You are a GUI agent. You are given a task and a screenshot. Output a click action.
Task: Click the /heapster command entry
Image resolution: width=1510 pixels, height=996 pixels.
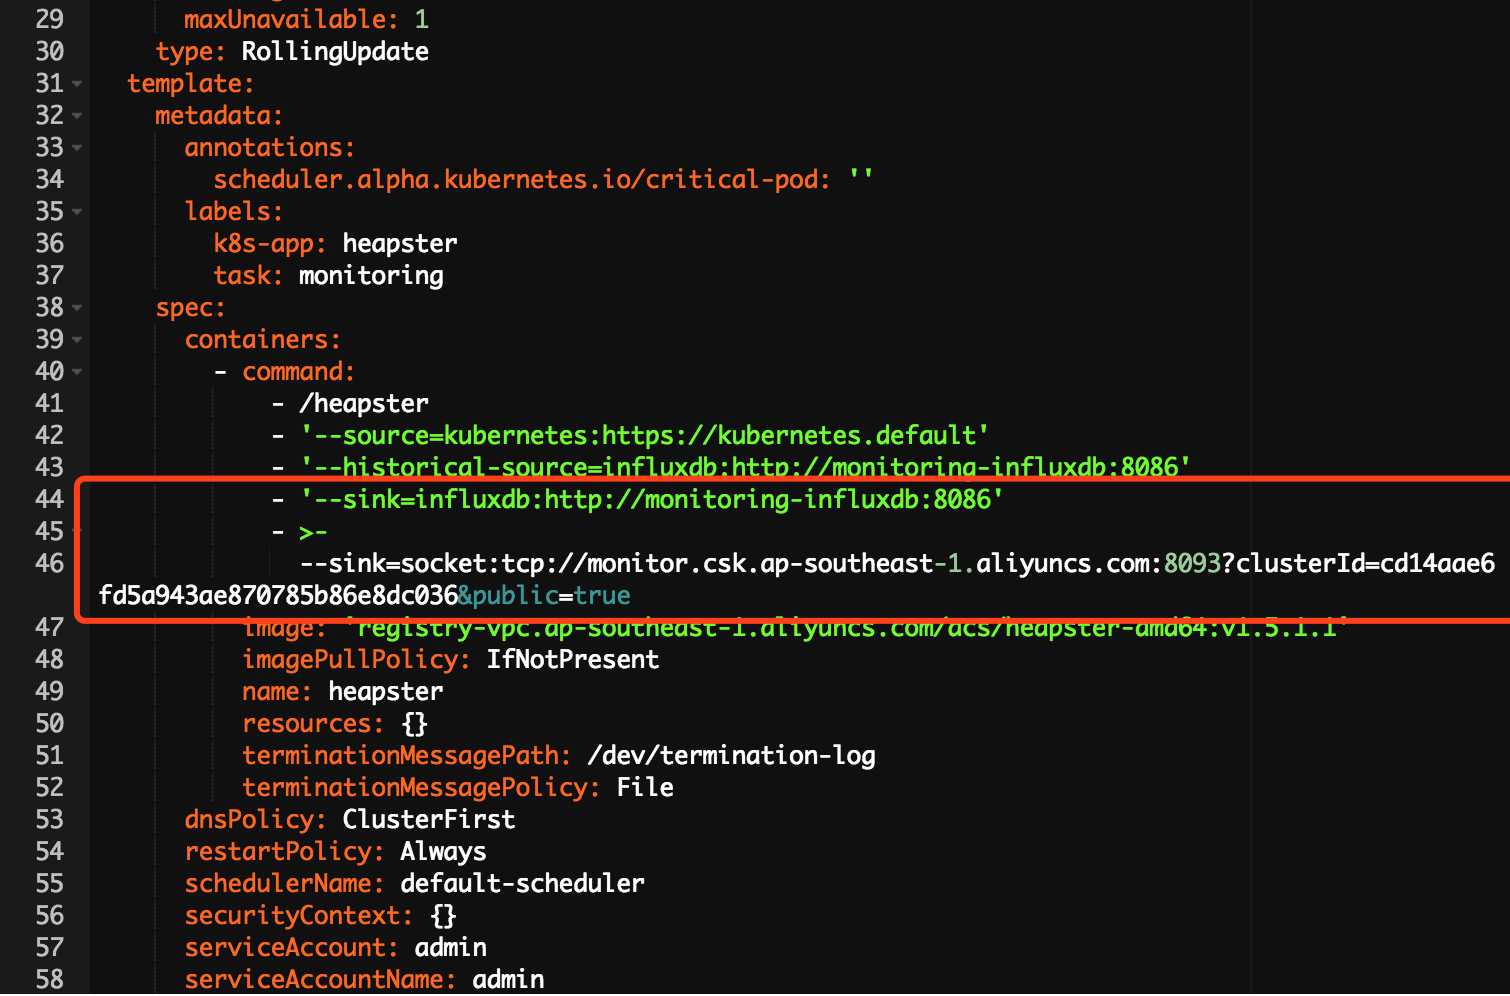[x=364, y=404]
